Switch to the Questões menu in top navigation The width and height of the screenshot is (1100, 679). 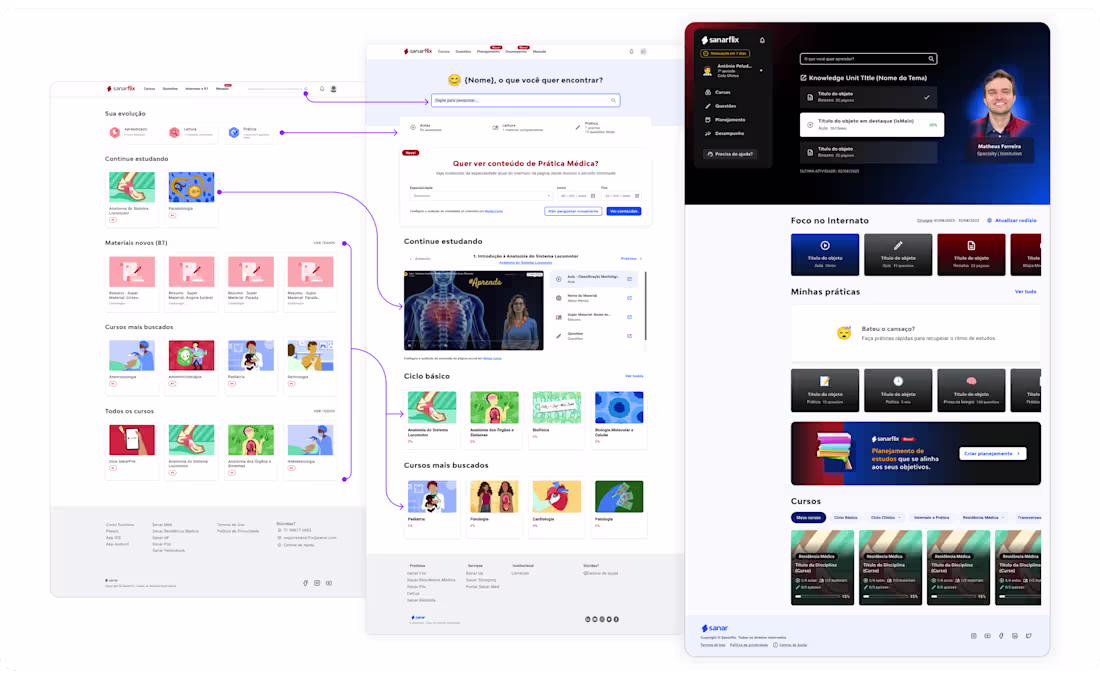[464, 52]
